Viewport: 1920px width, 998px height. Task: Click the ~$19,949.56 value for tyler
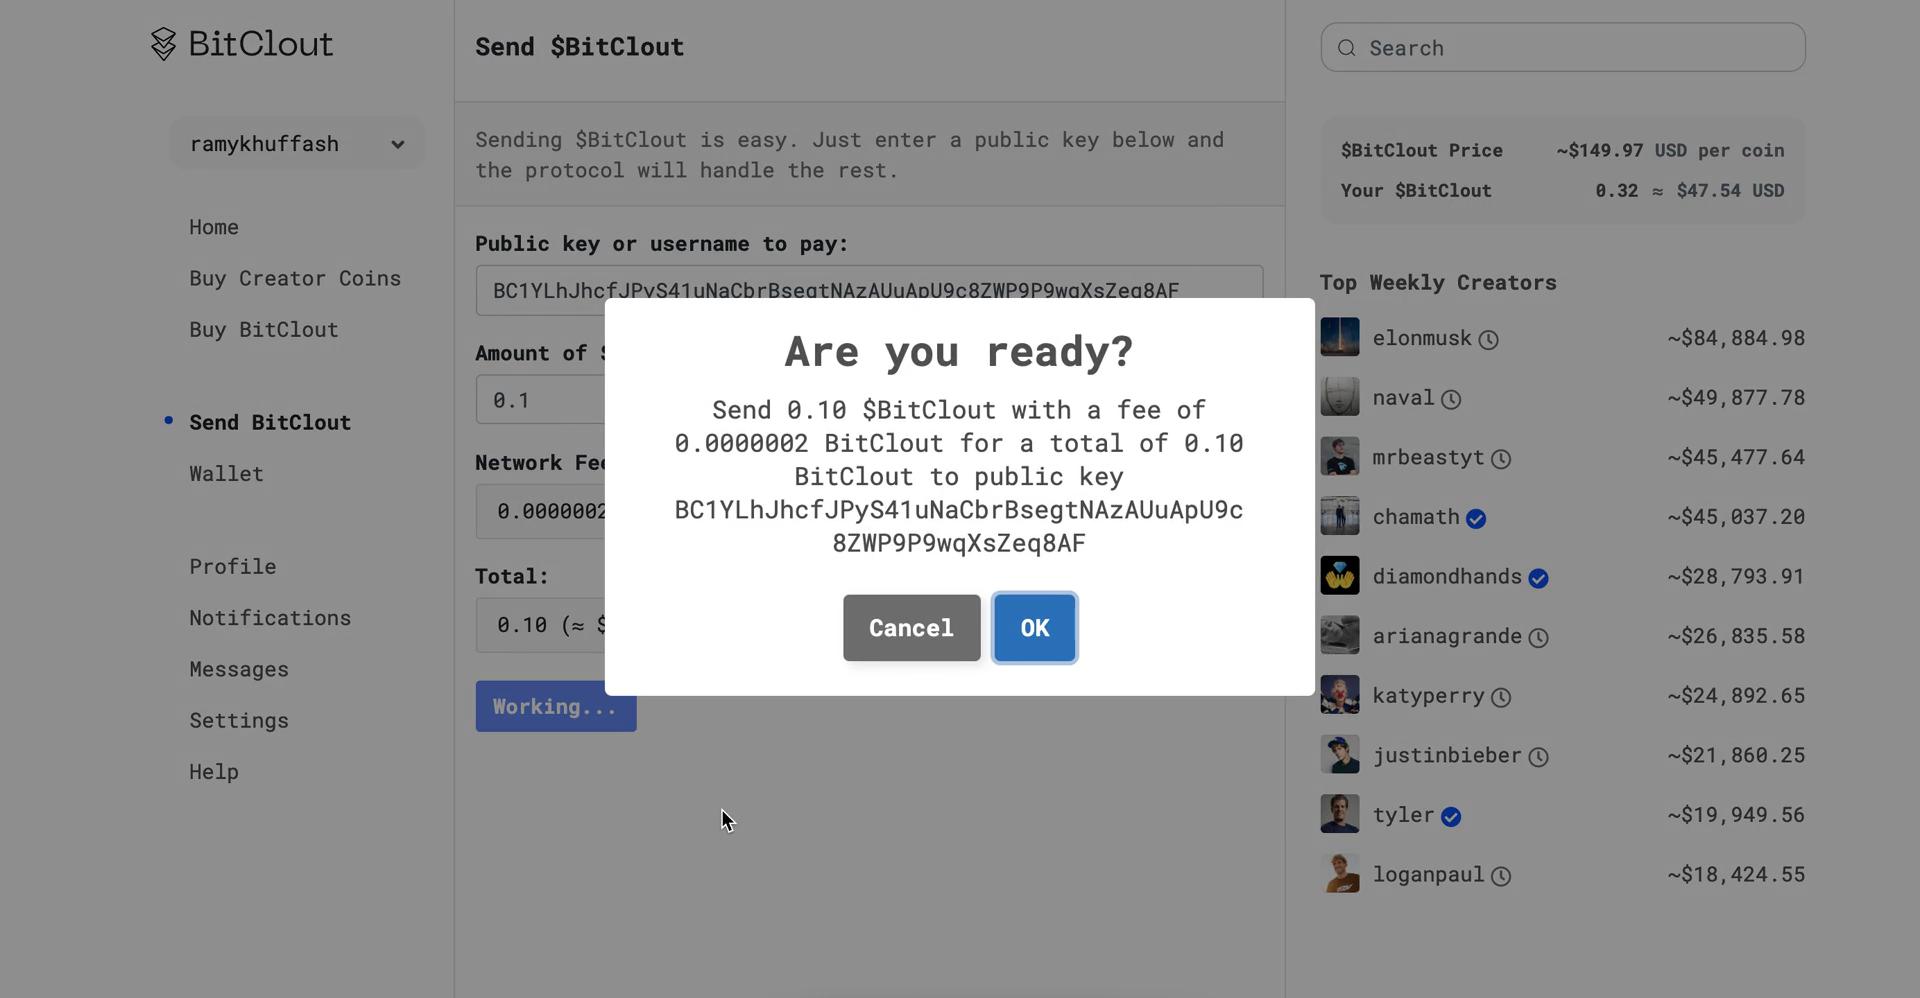1736,814
